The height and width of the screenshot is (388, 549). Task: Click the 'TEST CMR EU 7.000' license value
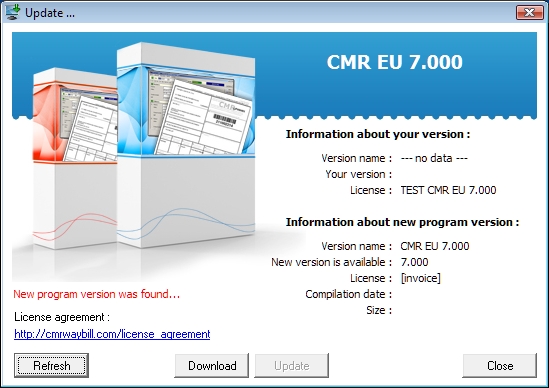[x=448, y=190]
